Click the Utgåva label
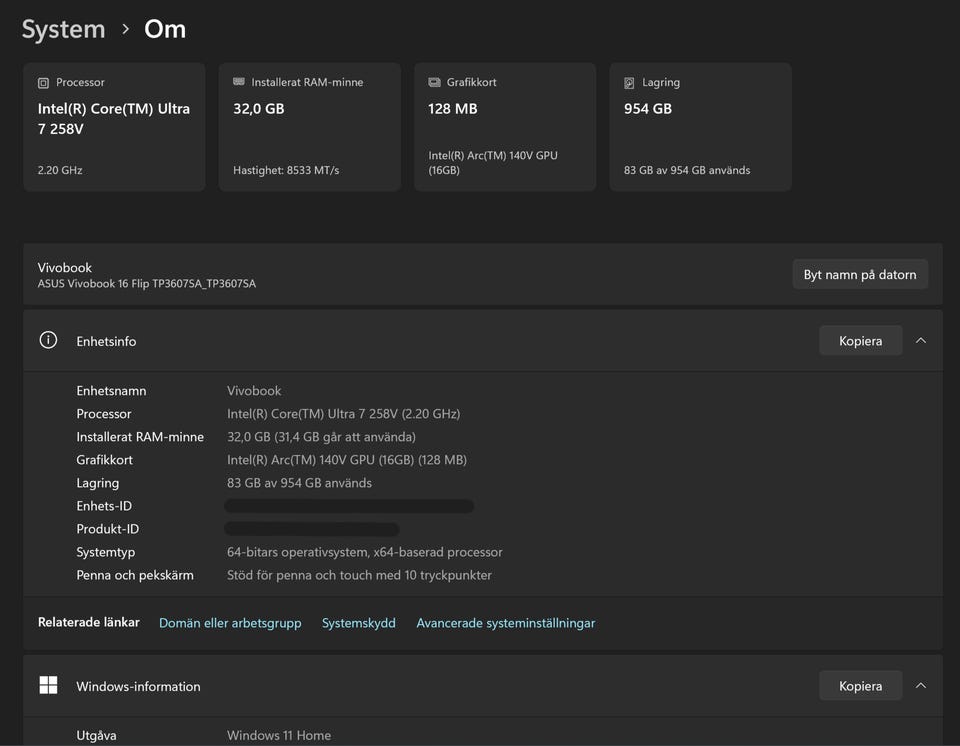 (x=96, y=735)
